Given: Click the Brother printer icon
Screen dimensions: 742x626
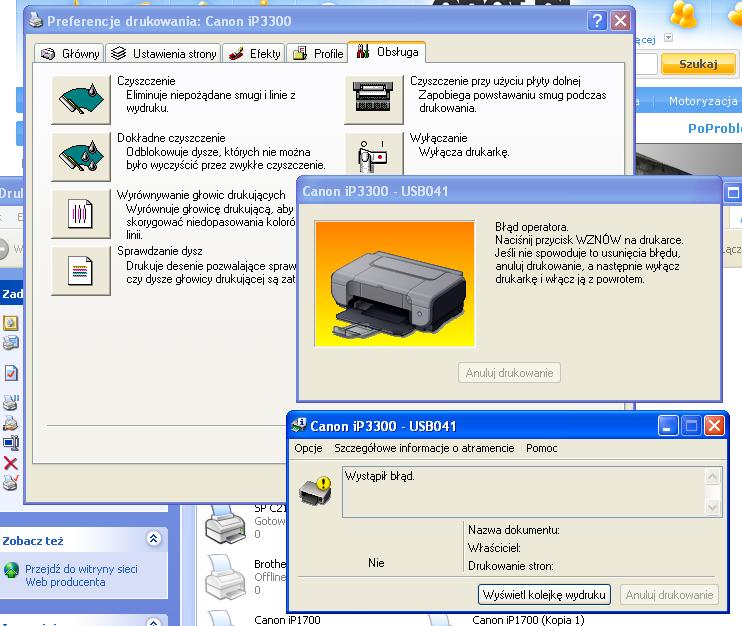Looking at the screenshot, I should point(225,577).
